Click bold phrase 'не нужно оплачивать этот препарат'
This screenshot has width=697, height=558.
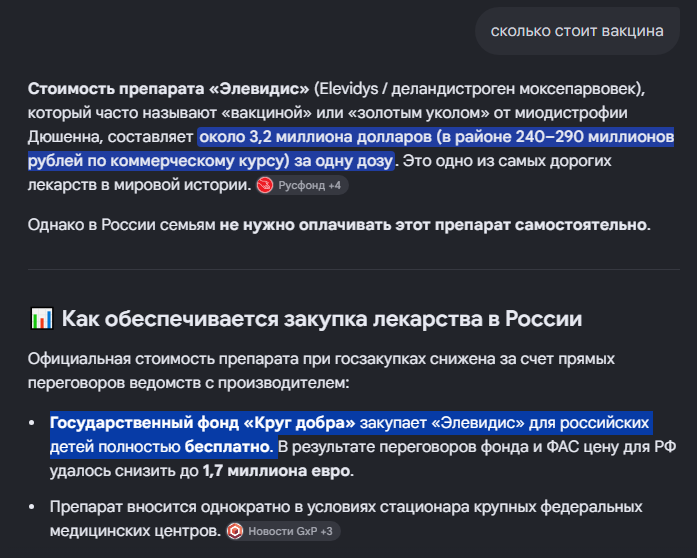click(365, 225)
